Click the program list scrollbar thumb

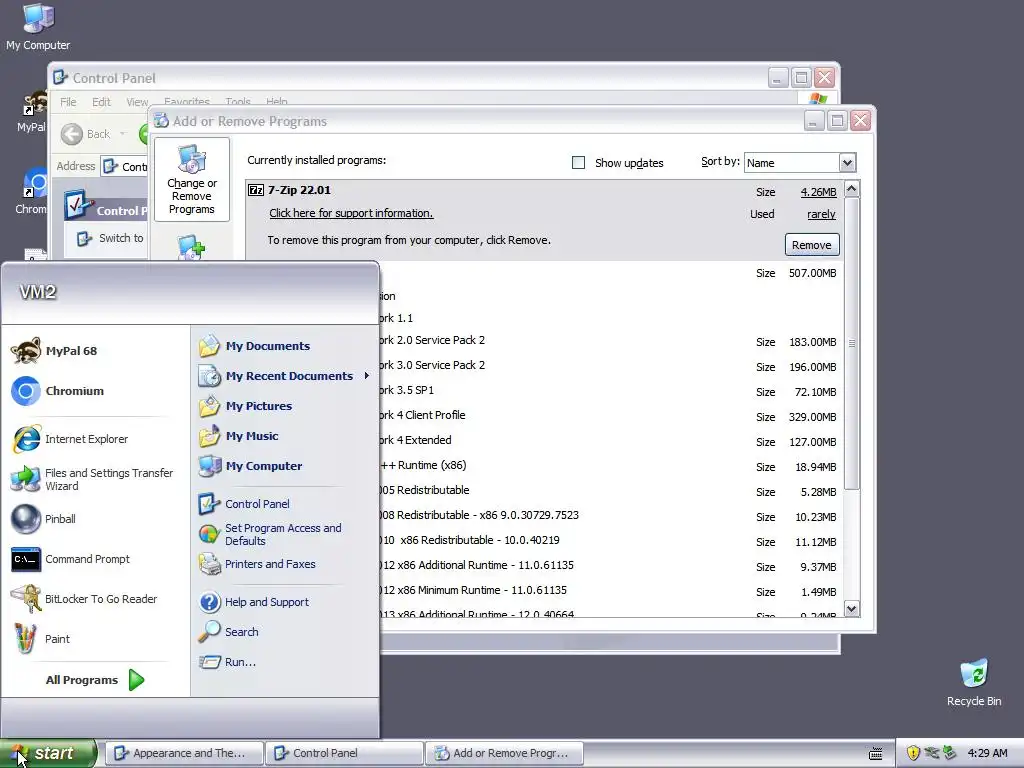point(851,343)
